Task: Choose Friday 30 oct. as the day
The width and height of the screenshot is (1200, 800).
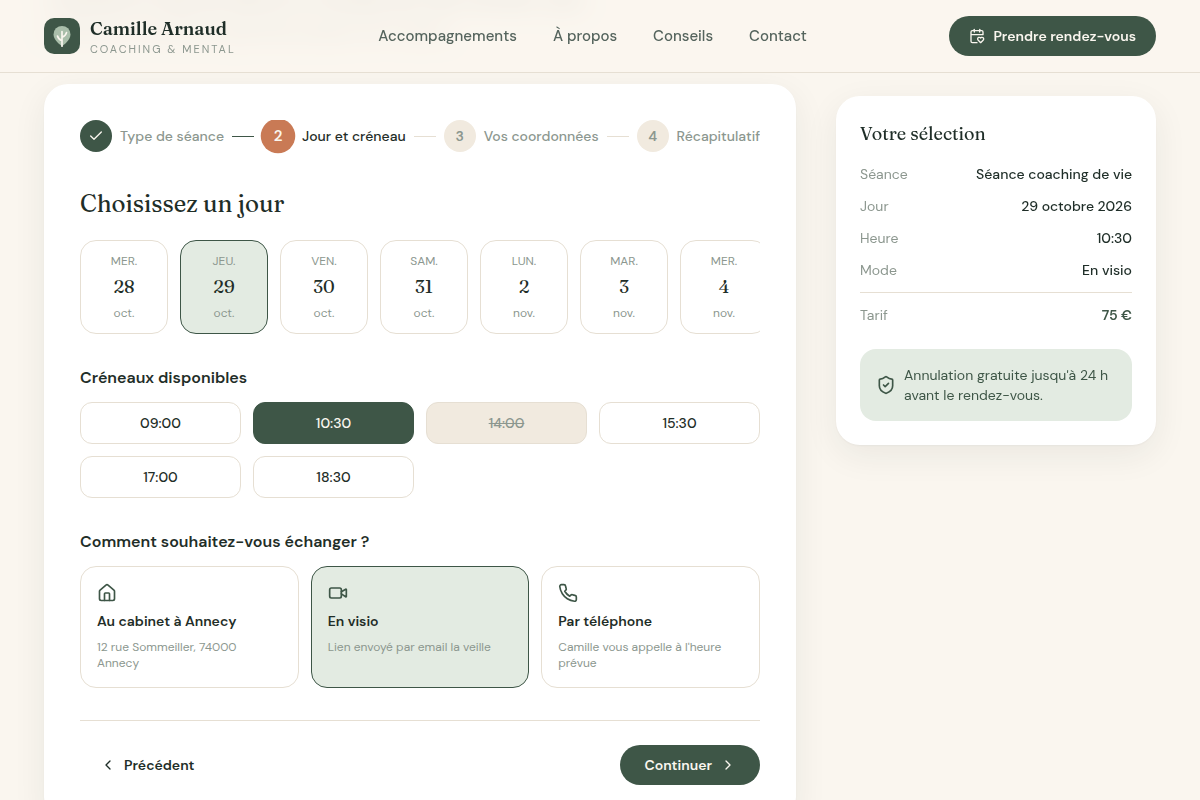Action: point(324,287)
